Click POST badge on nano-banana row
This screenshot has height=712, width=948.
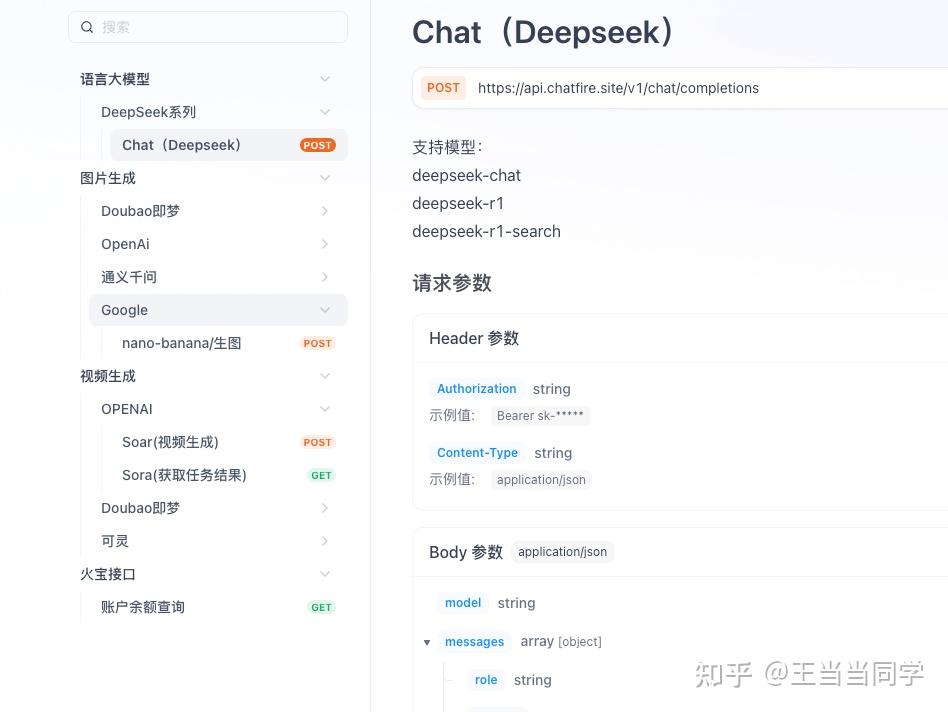pos(317,343)
